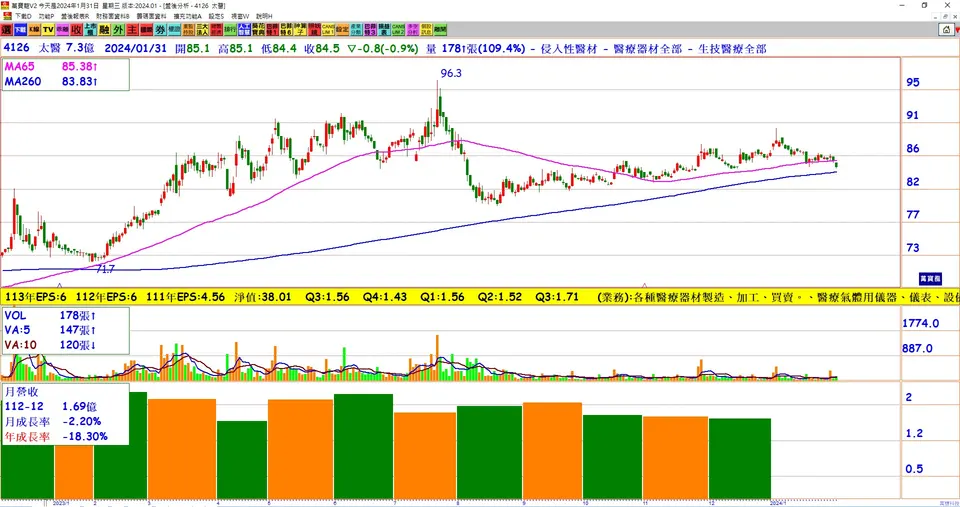
Task: Click the rightmost green monthly revenue bar
Action: click(x=740, y=459)
